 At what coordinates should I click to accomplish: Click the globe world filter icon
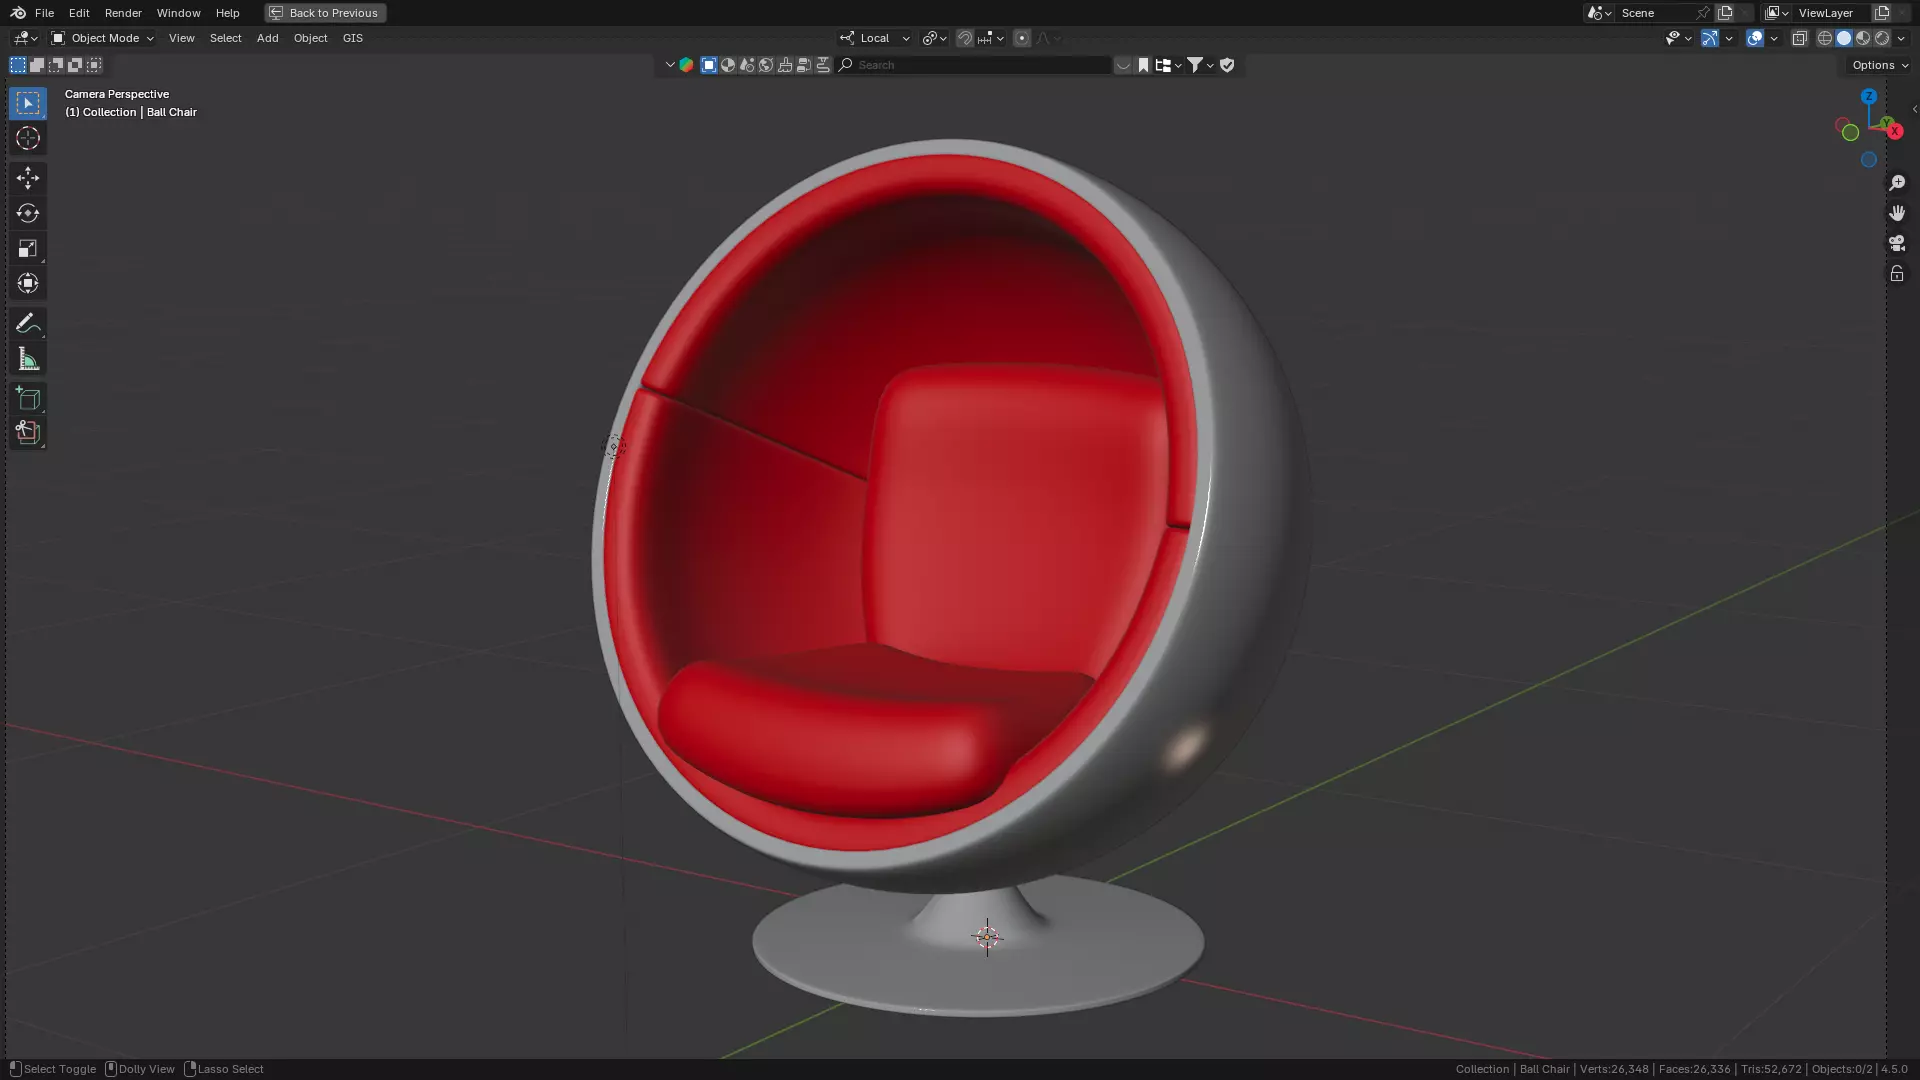(766, 65)
